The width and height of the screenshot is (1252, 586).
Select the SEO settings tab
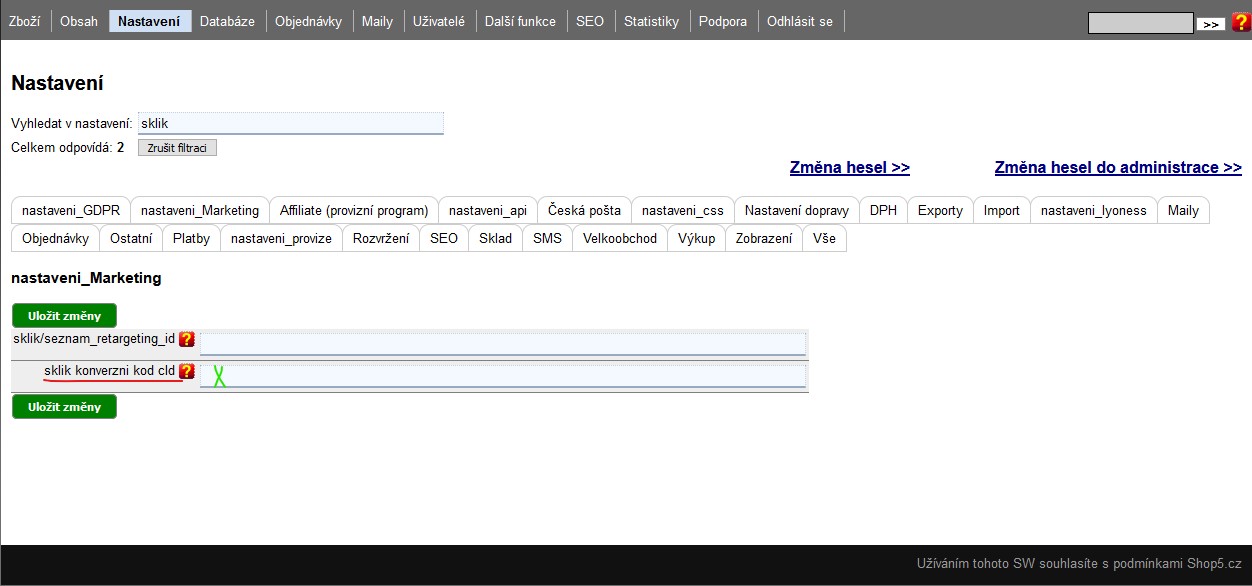[444, 238]
